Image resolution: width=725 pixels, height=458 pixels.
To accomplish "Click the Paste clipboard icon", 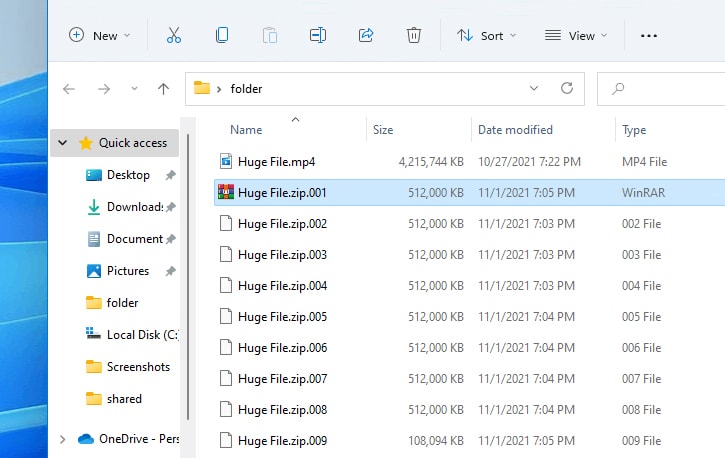I will pyautogui.click(x=270, y=36).
